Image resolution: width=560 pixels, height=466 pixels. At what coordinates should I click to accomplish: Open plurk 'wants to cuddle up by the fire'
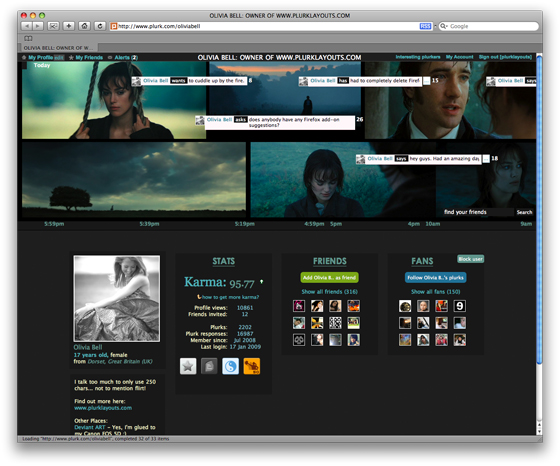(x=189, y=81)
